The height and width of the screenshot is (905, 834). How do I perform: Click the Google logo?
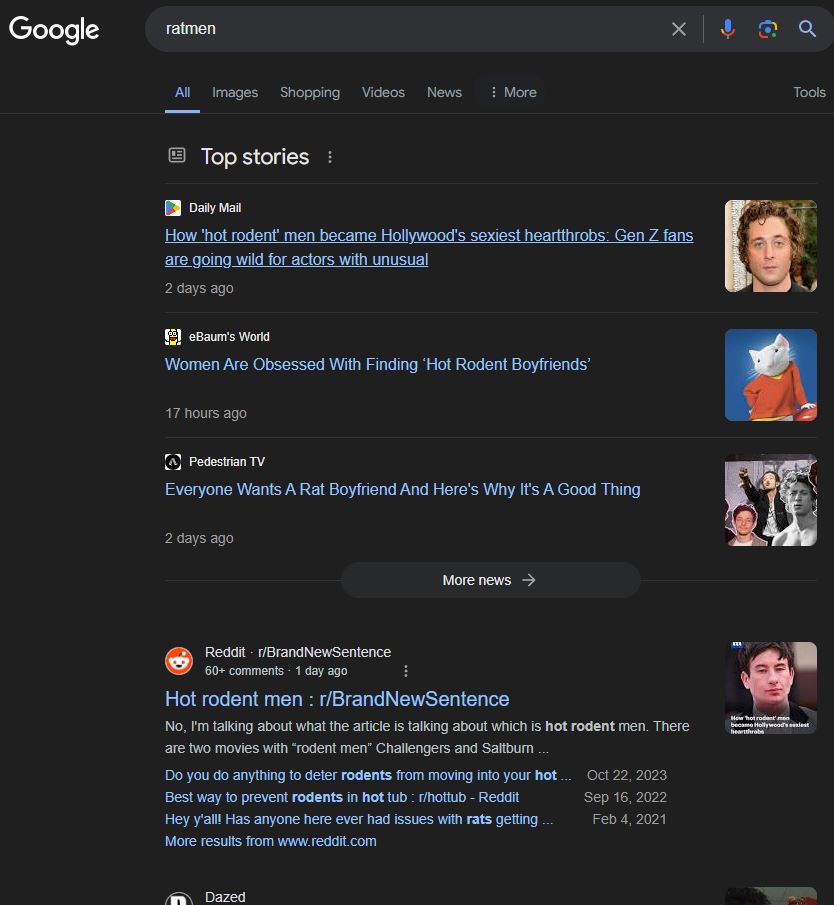coord(54,30)
